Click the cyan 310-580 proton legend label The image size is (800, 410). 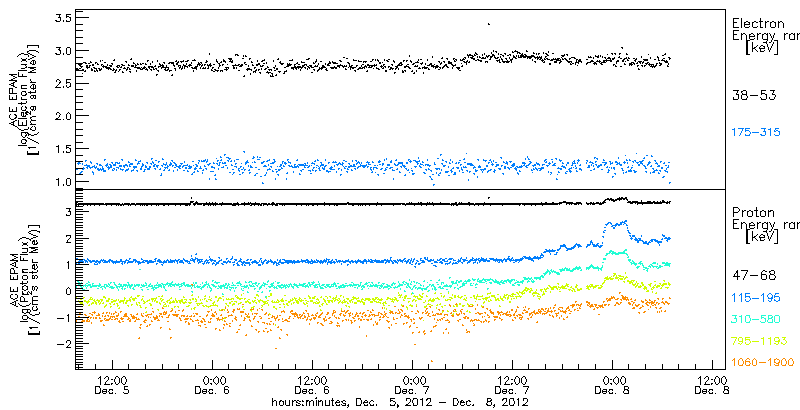pos(756,320)
